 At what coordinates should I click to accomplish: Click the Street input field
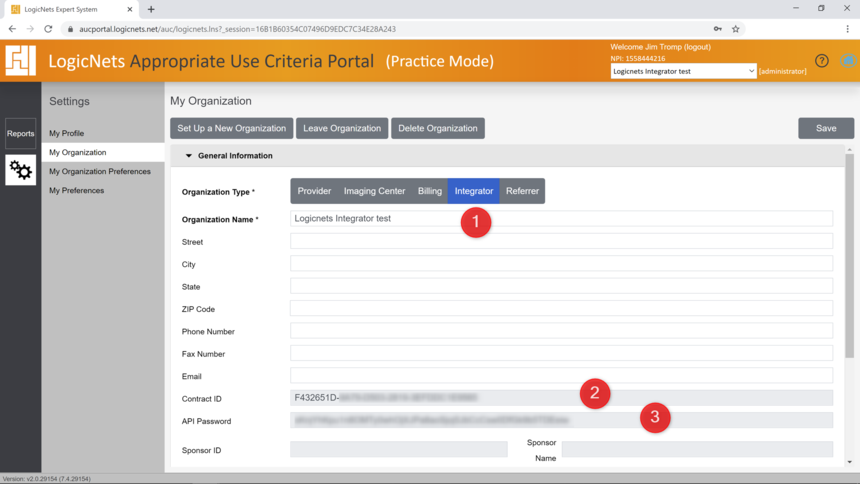pos(562,241)
